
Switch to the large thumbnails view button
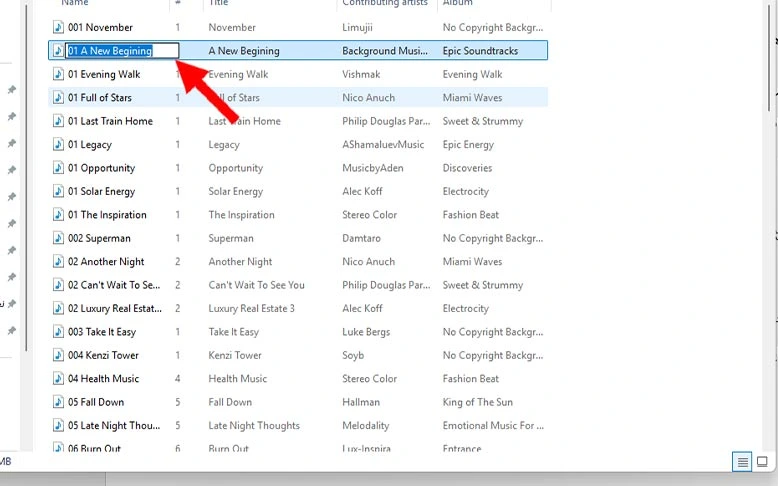(762, 462)
